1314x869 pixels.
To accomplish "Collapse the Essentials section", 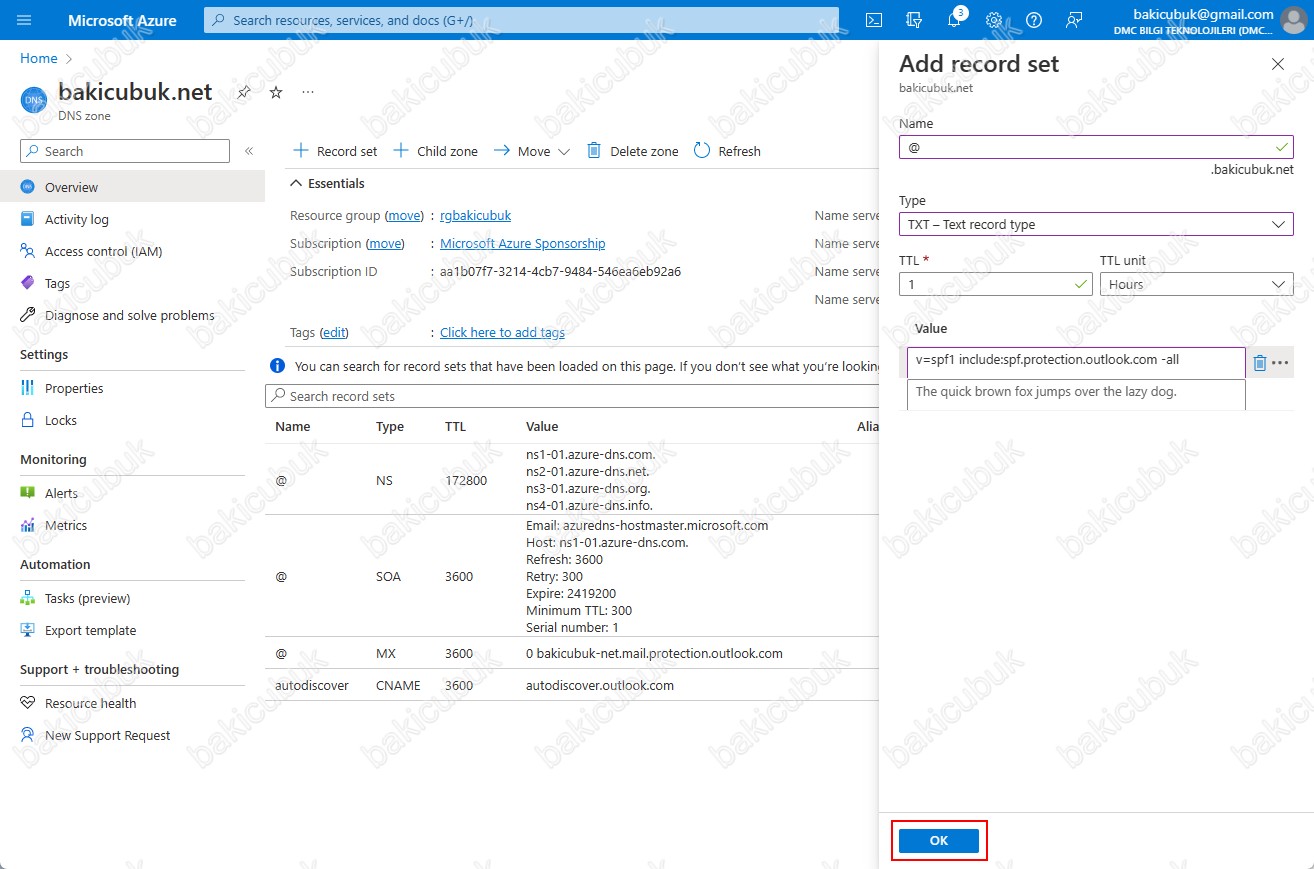I will [x=327, y=183].
